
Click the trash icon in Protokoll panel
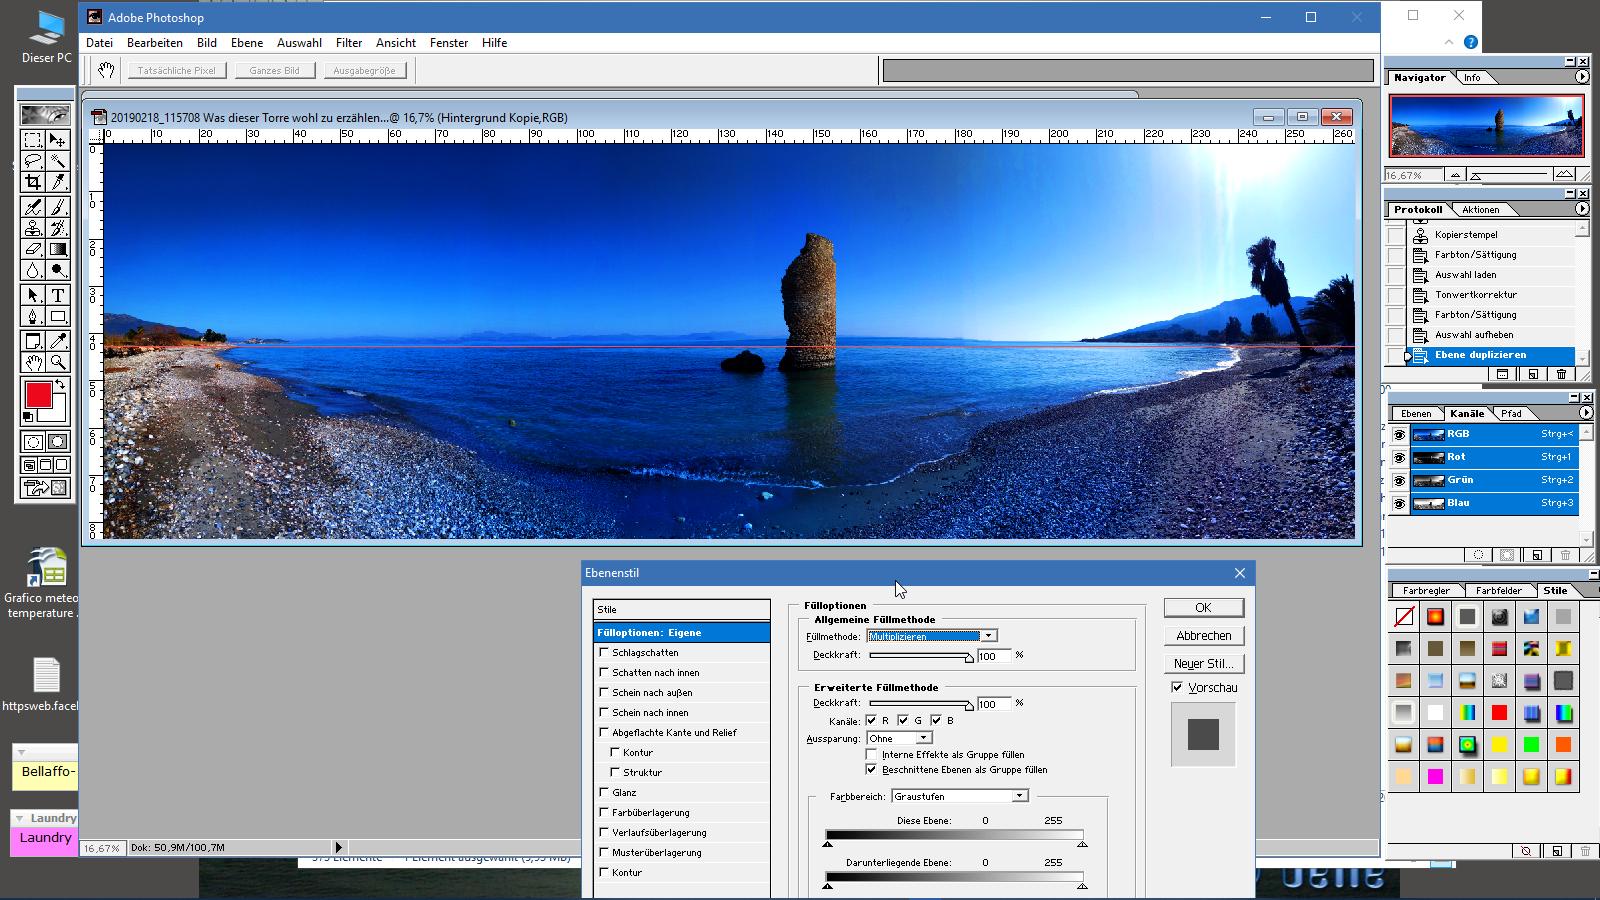pyautogui.click(x=1561, y=374)
